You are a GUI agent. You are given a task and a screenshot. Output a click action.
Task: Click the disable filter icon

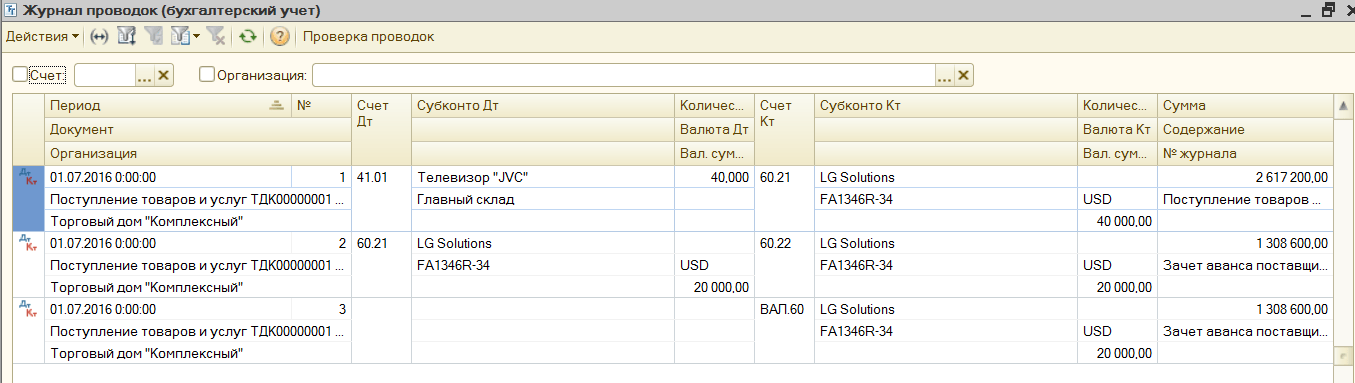[x=215, y=37]
